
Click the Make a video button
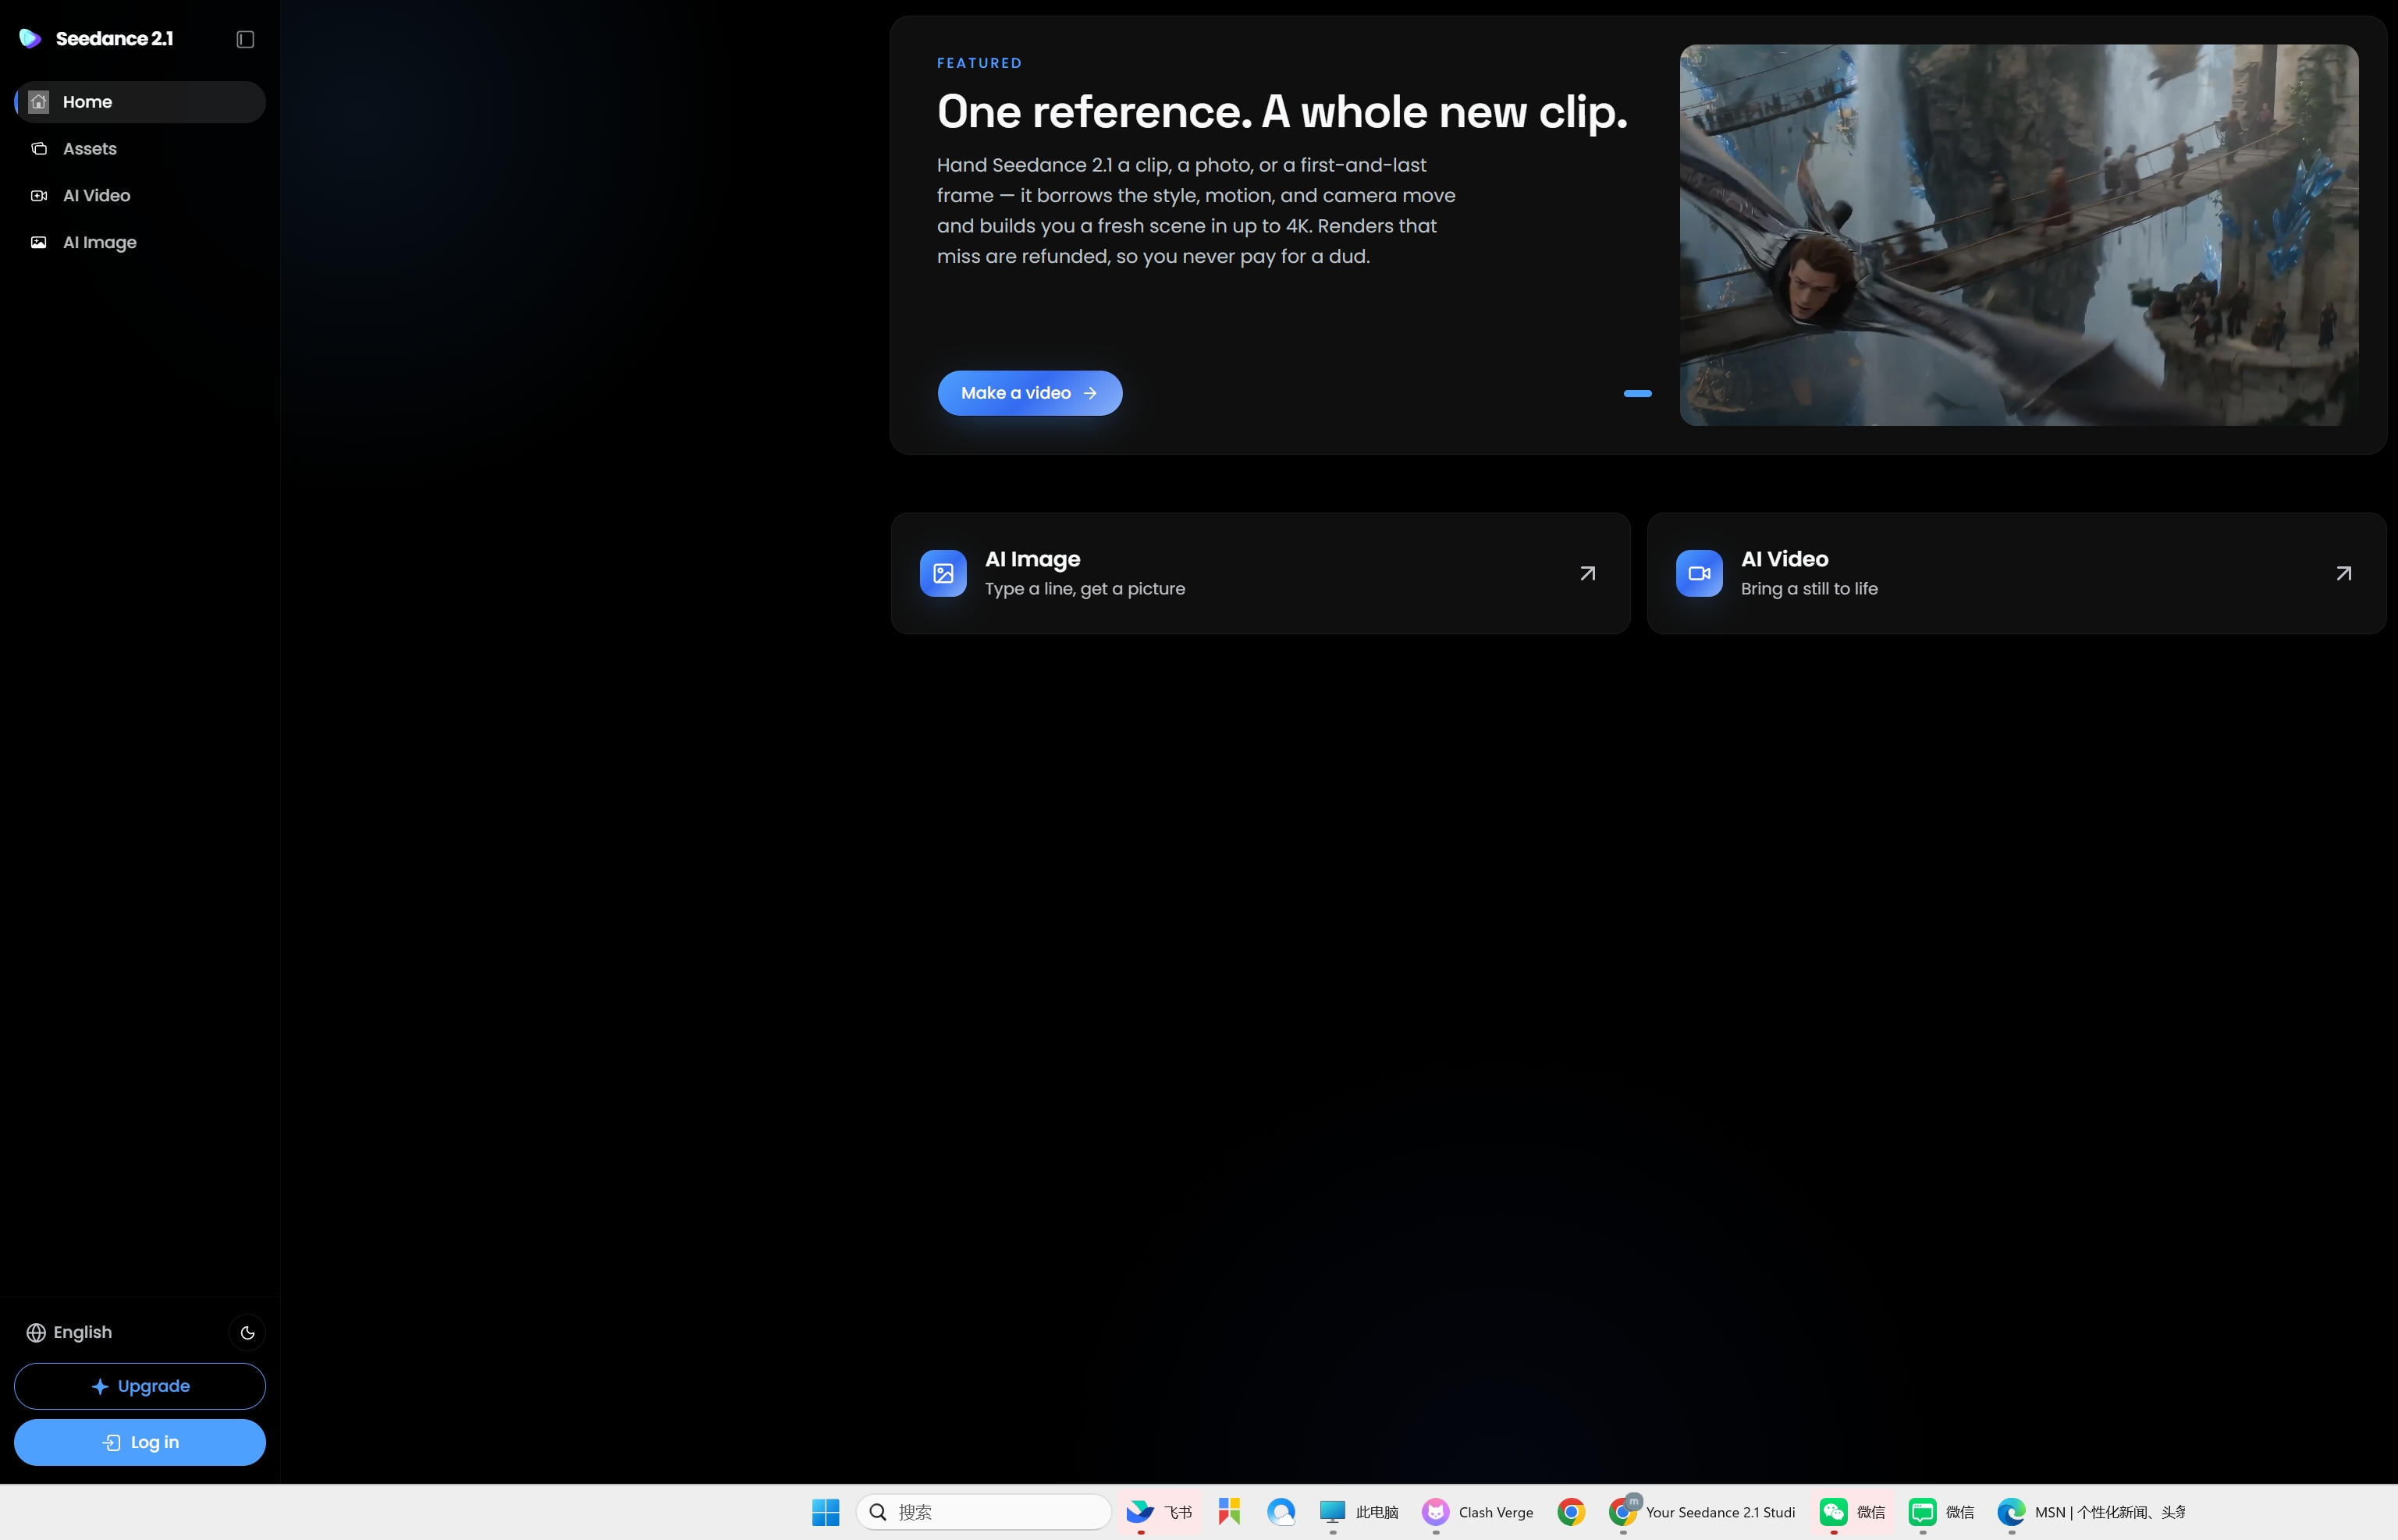click(1029, 393)
